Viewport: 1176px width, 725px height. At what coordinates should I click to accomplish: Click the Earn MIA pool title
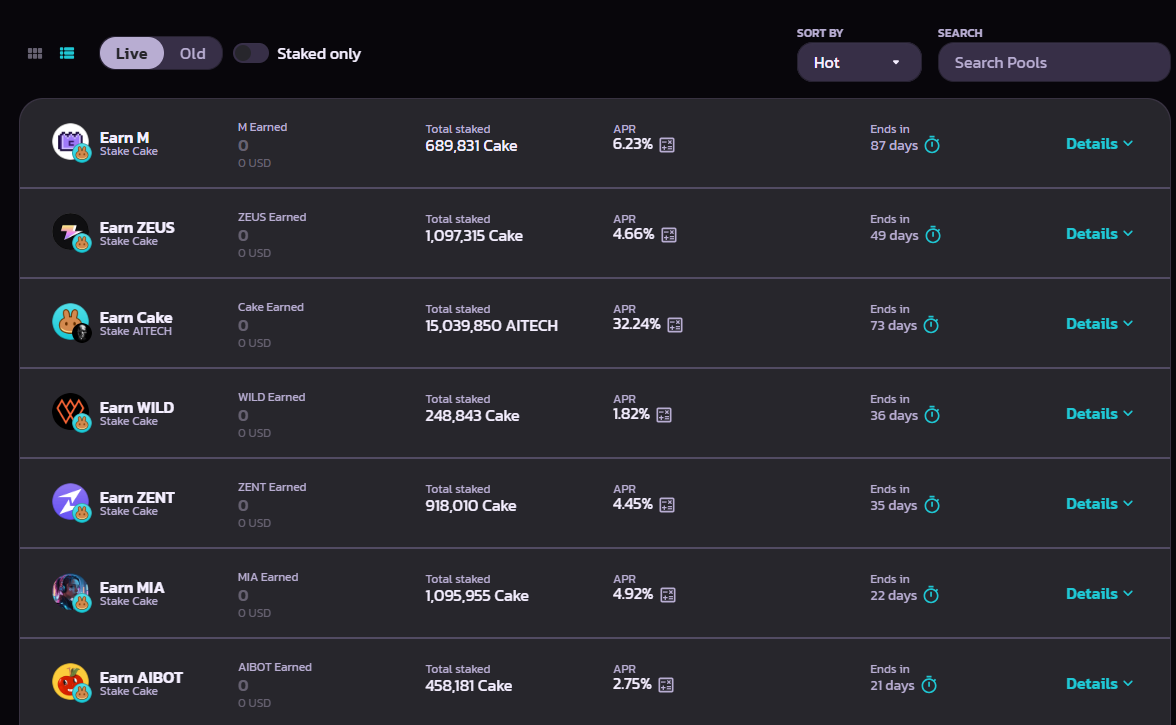(132, 587)
